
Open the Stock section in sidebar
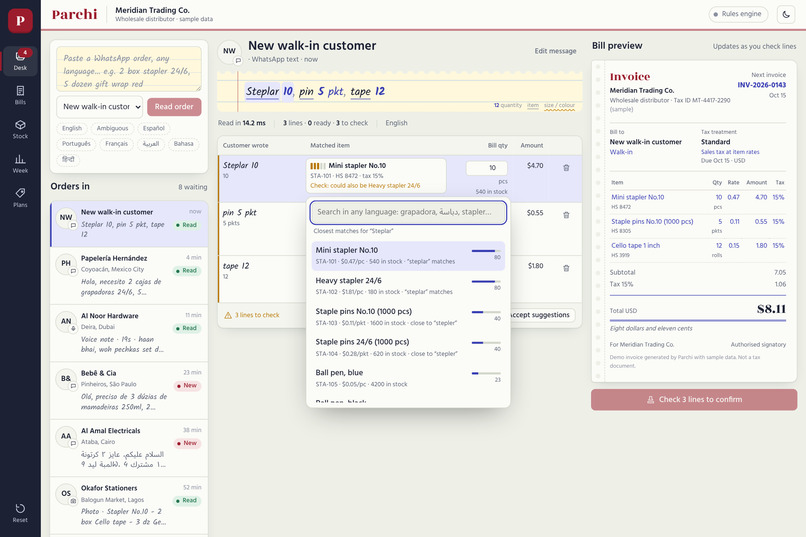20,129
